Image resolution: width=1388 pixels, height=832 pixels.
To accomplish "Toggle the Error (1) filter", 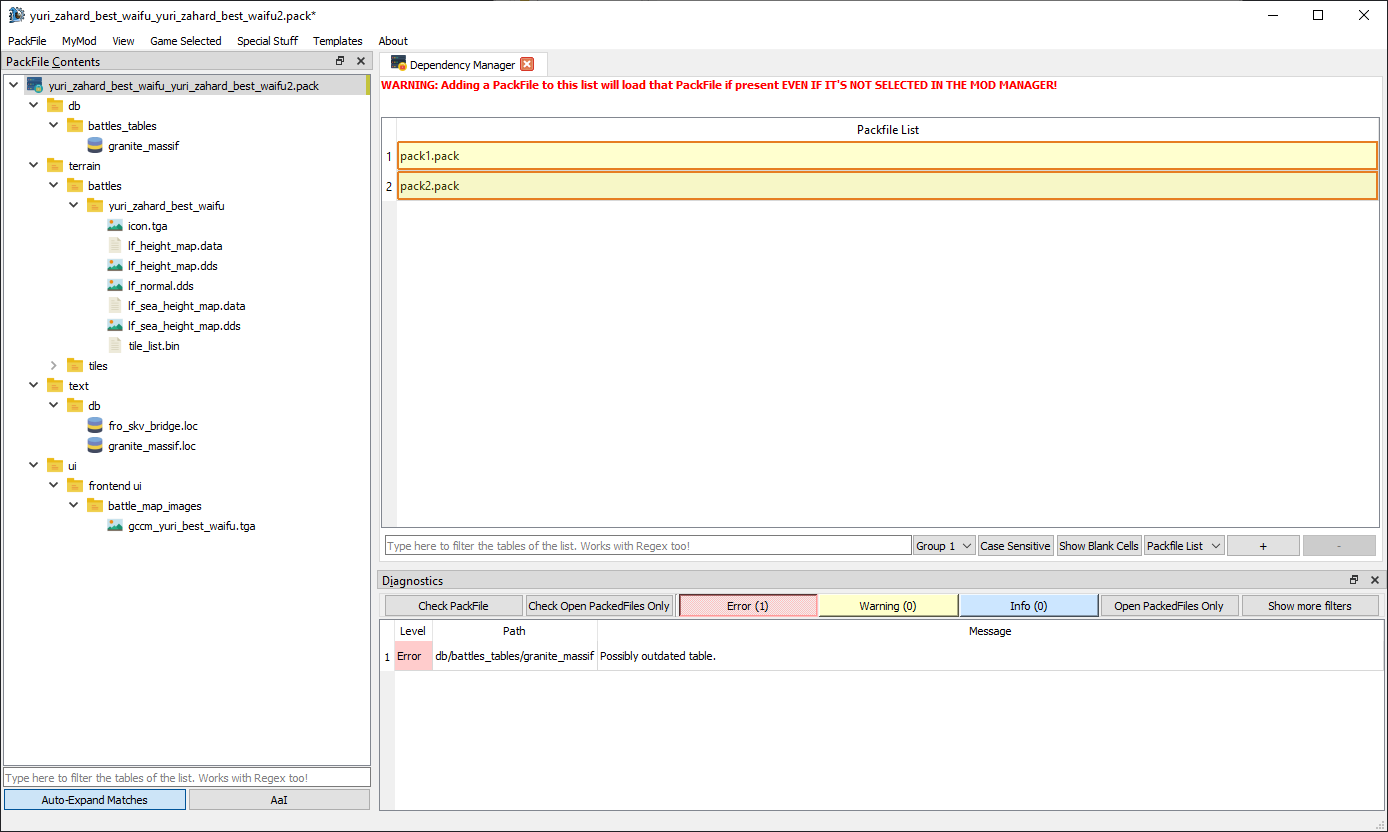I will click(x=748, y=606).
